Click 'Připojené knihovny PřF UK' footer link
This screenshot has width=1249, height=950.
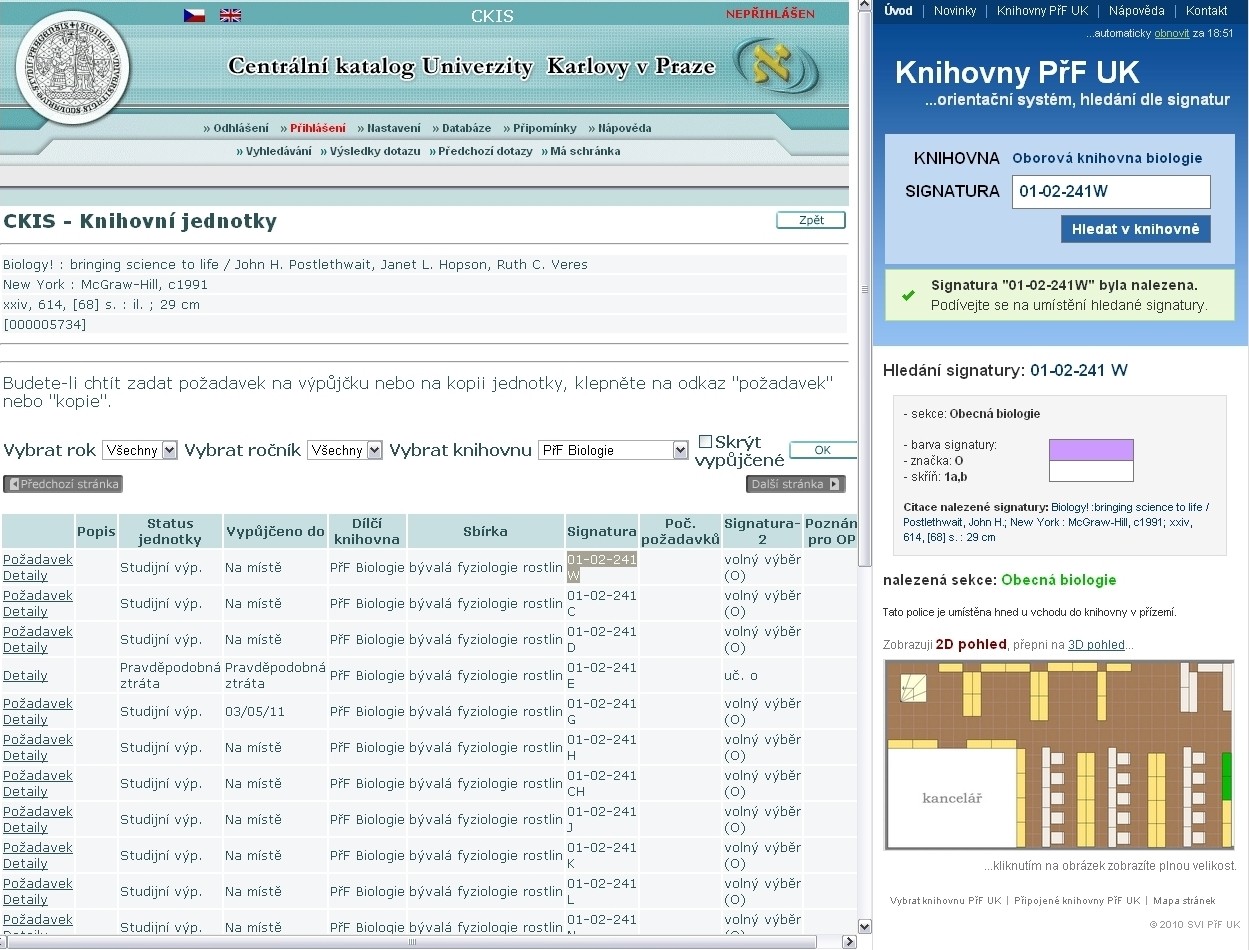(1077, 901)
